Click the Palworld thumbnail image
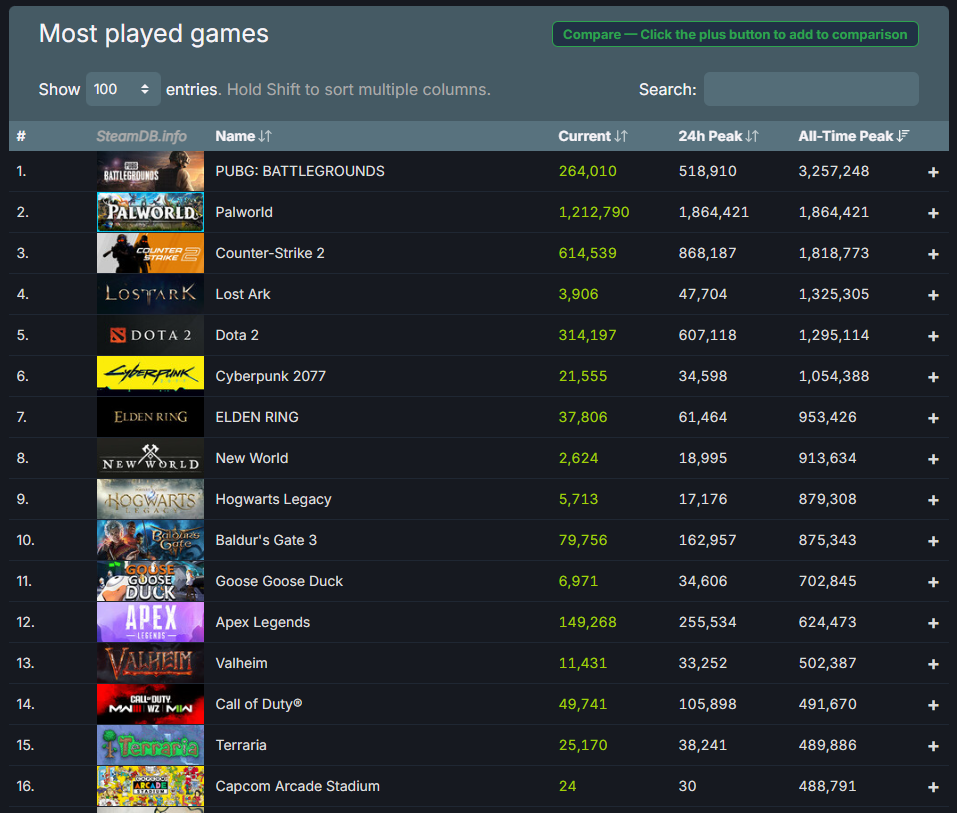The height and width of the screenshot is (813, 957). click(x=150, y=212)
